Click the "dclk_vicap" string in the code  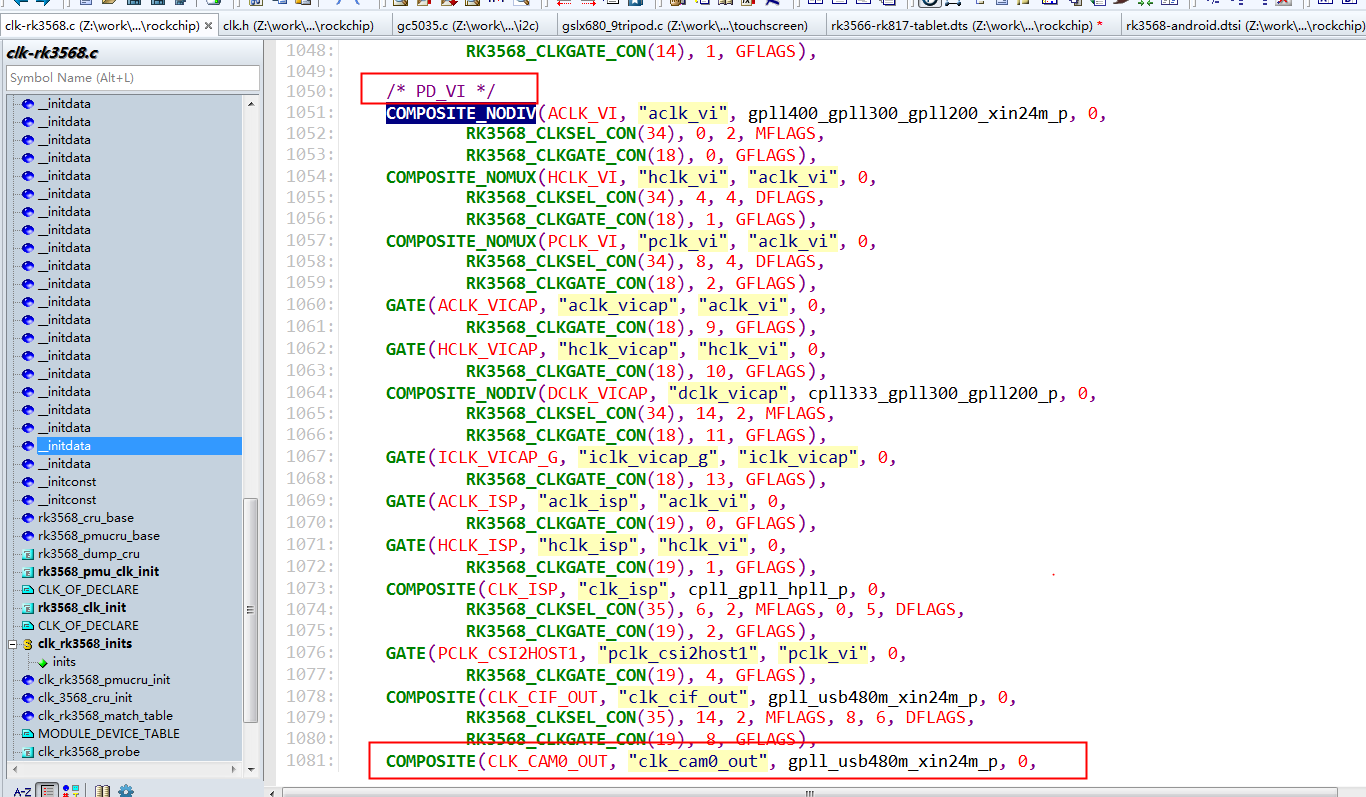click(x=728, y=394)
